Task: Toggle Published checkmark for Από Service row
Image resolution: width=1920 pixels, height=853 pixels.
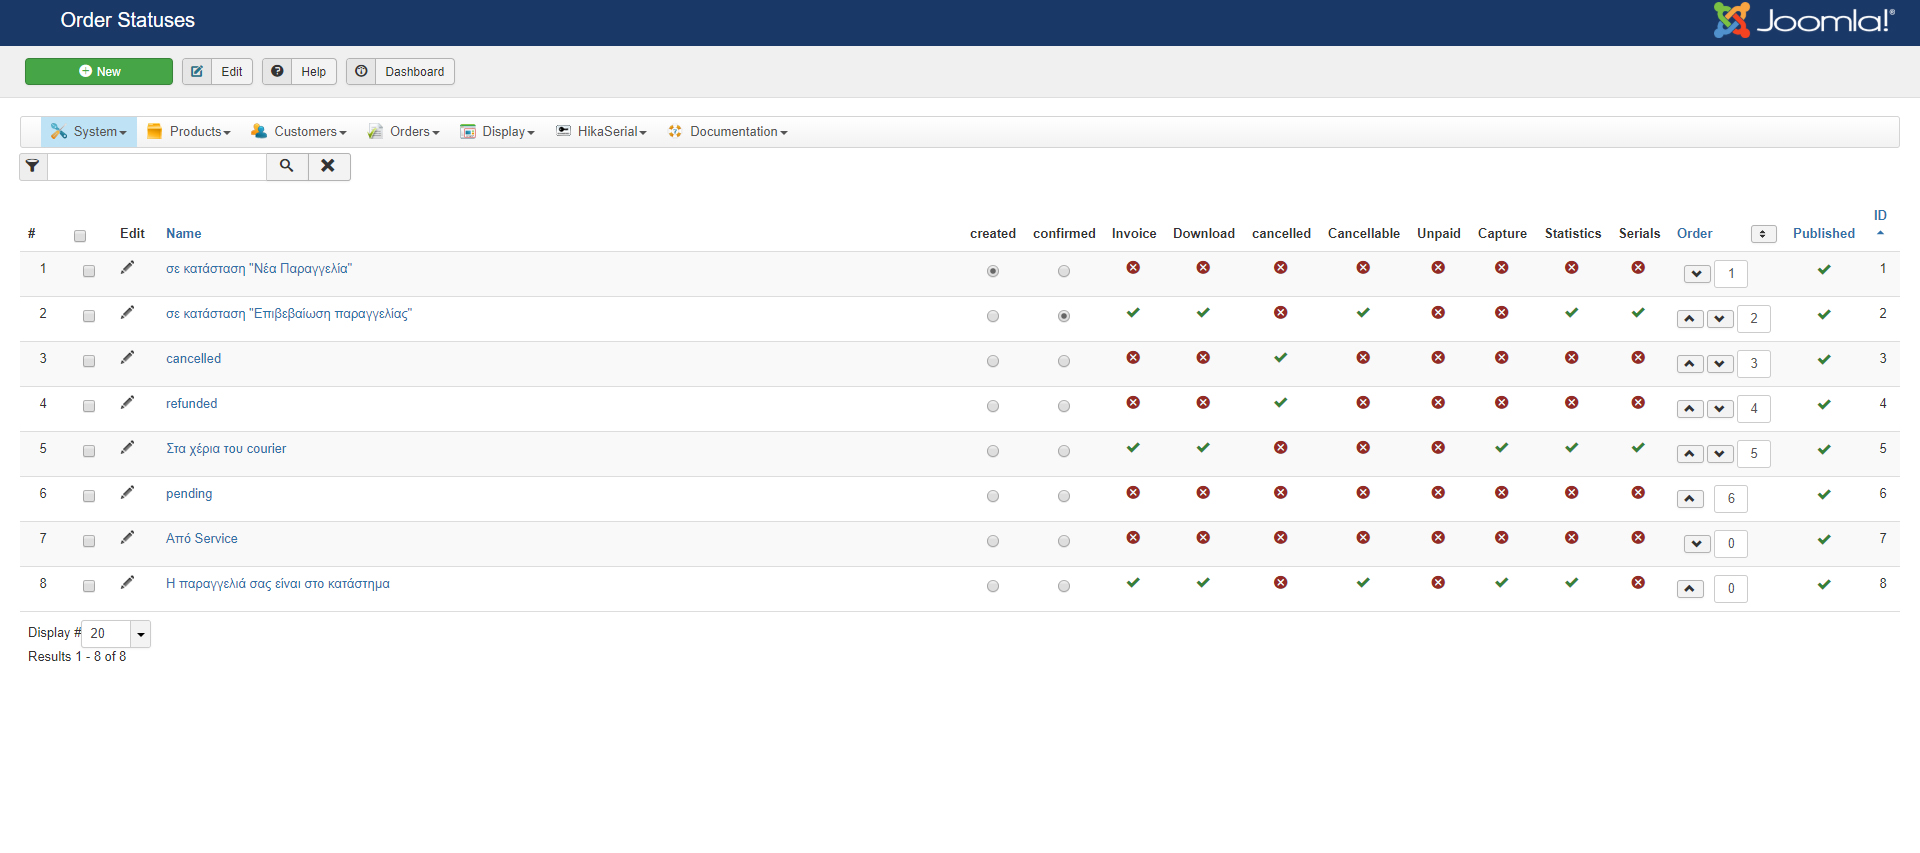Action: tap(1824, 539)
